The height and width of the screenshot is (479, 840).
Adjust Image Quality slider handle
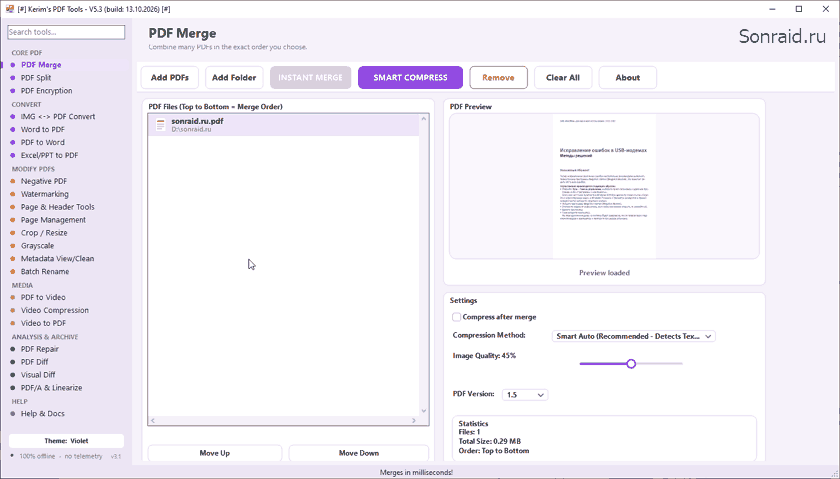tap(631, 364)
